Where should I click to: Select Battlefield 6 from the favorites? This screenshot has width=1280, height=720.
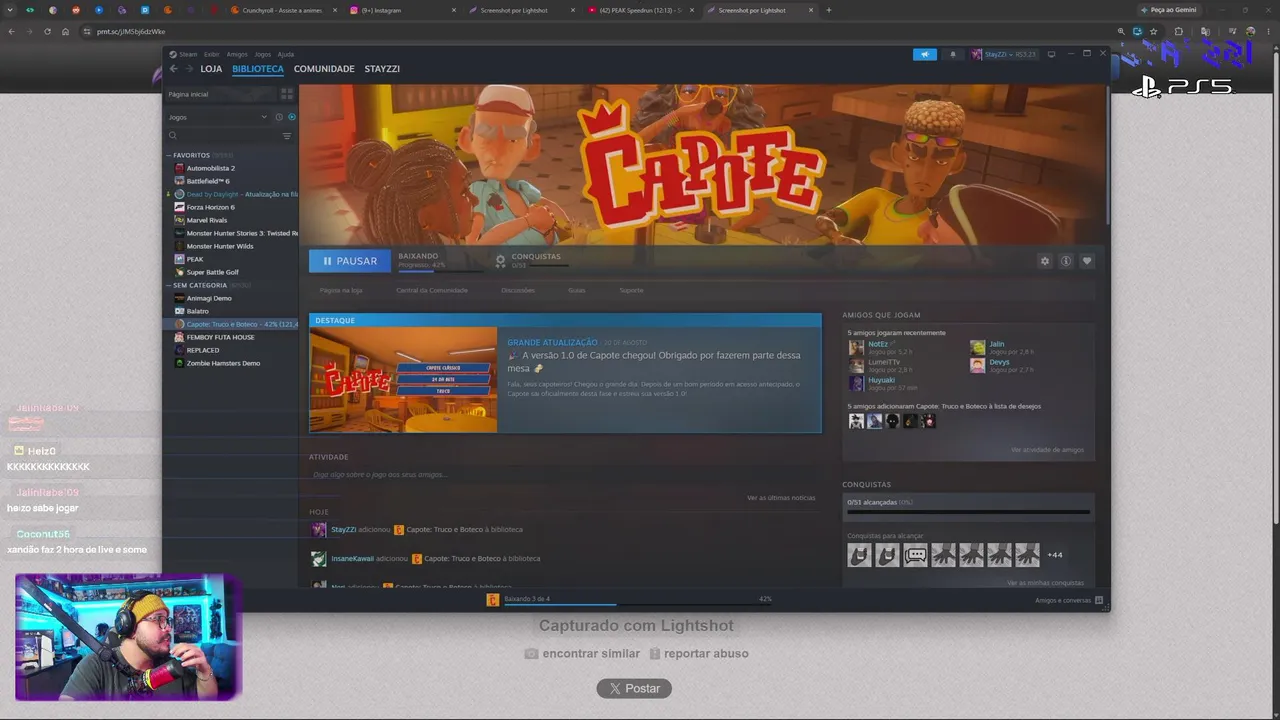[208, 181]
